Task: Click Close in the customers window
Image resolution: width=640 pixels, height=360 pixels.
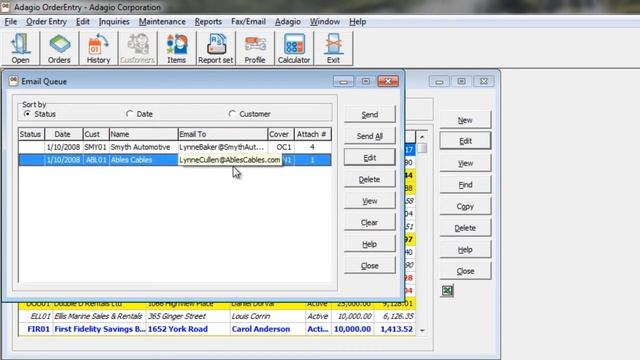Action: tap(465, 271)
